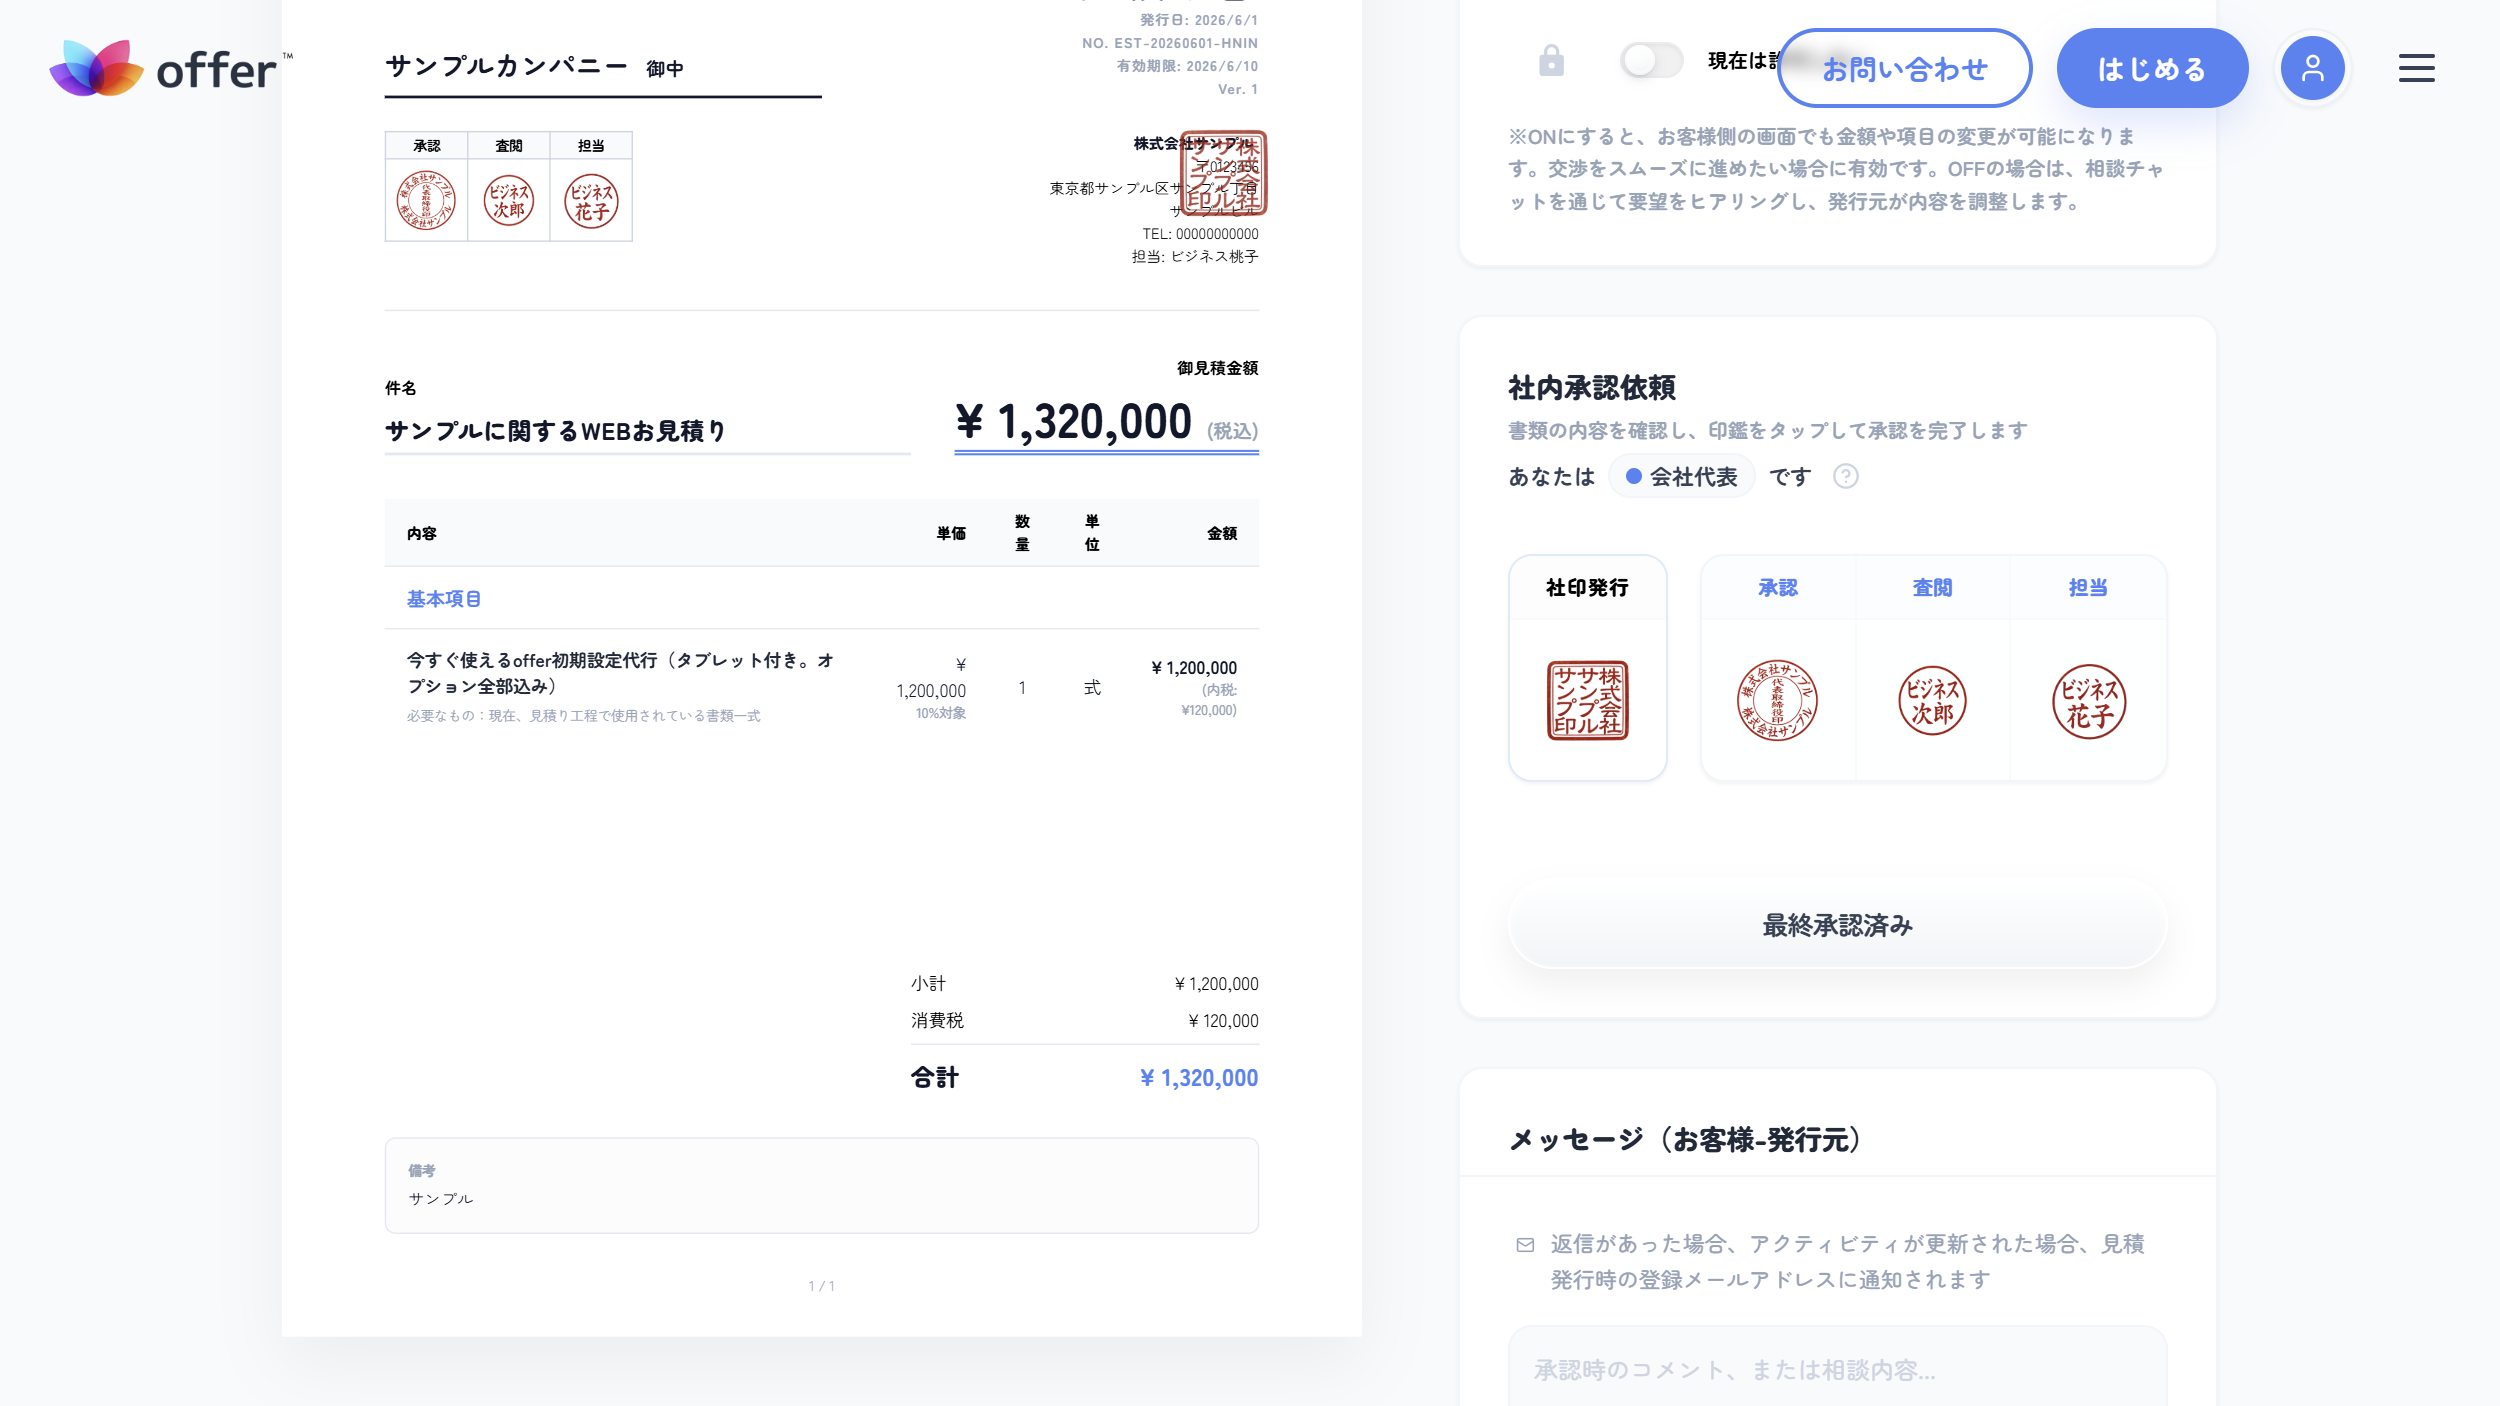The image size is (2500, 1406).
Task: Click the 基本項目 section link
Action: 443,599
